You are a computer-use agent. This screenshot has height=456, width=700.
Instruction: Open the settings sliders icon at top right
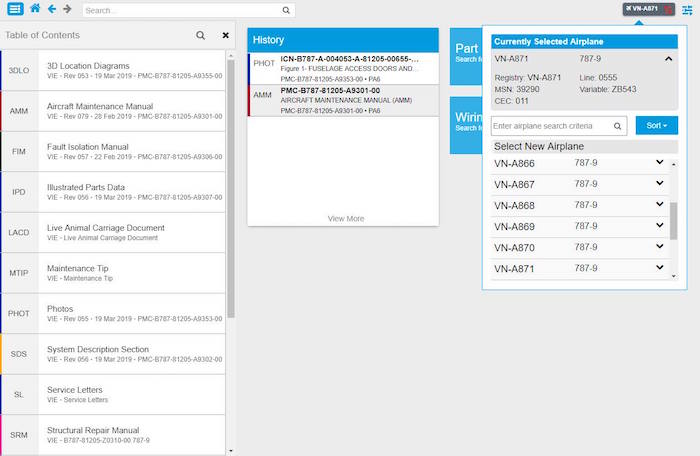click(687, 9)
